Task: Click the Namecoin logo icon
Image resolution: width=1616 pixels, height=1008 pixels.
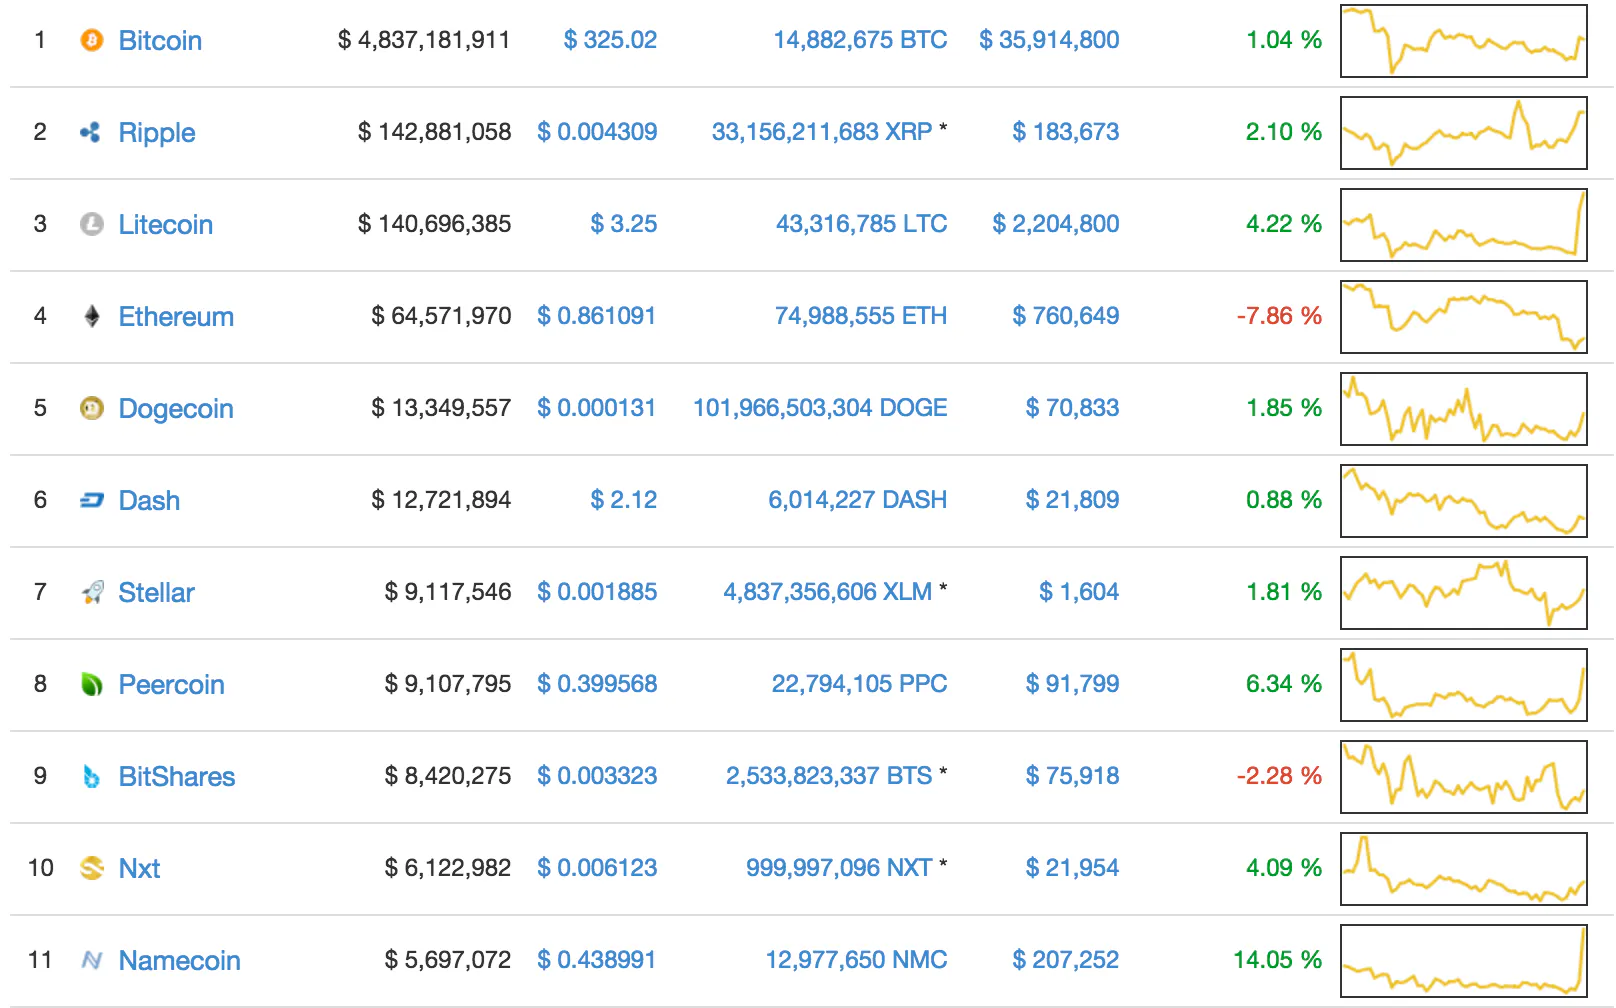Action: tap(91, 960)
